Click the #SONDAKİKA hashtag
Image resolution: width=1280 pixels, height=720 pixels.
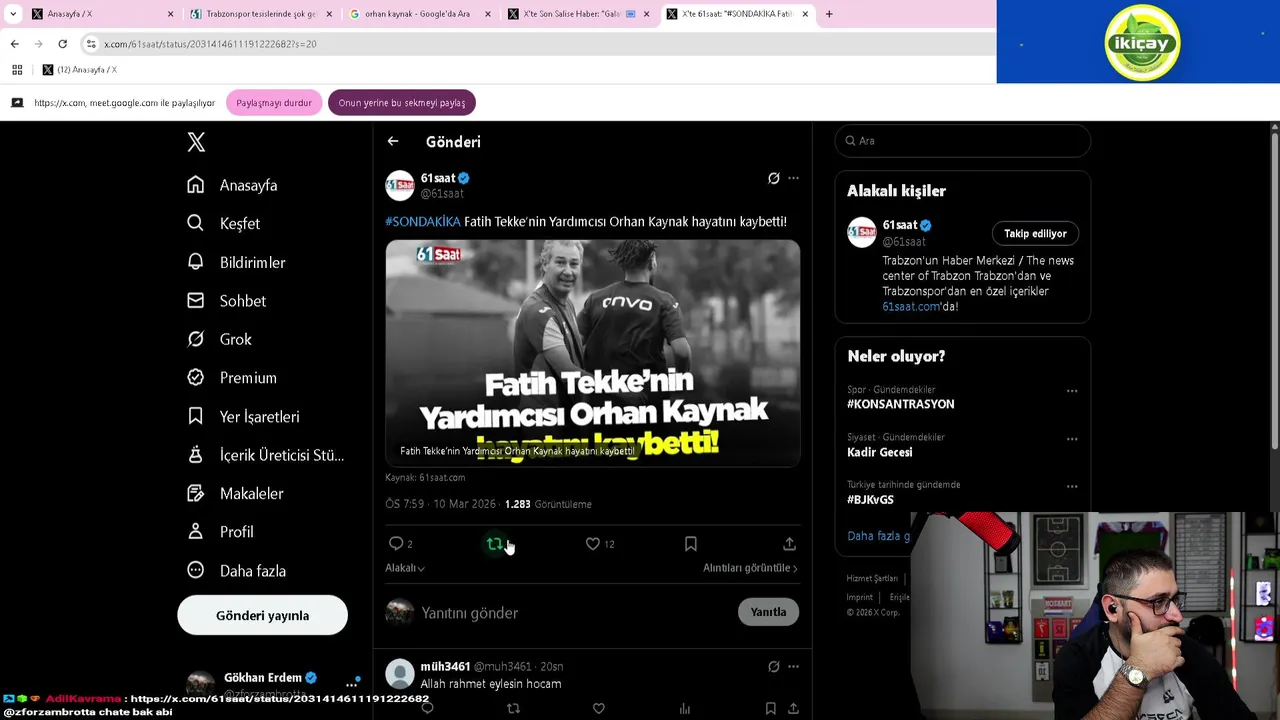point(423,221)
